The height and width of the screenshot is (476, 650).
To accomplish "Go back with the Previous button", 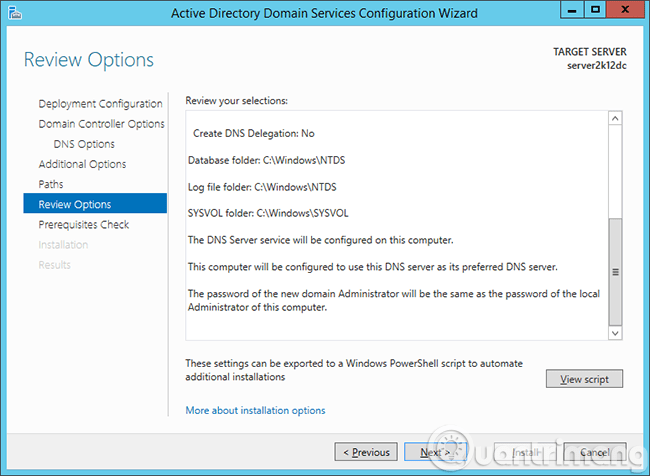I will coord(366,452).
